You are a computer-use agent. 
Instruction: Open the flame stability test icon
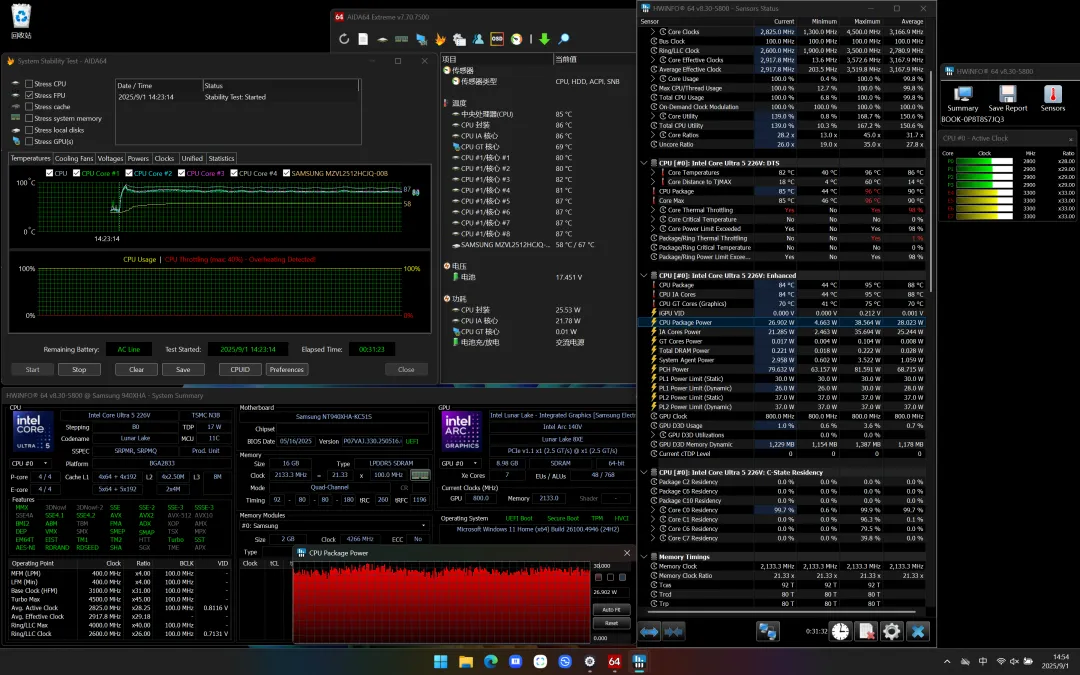440,39
